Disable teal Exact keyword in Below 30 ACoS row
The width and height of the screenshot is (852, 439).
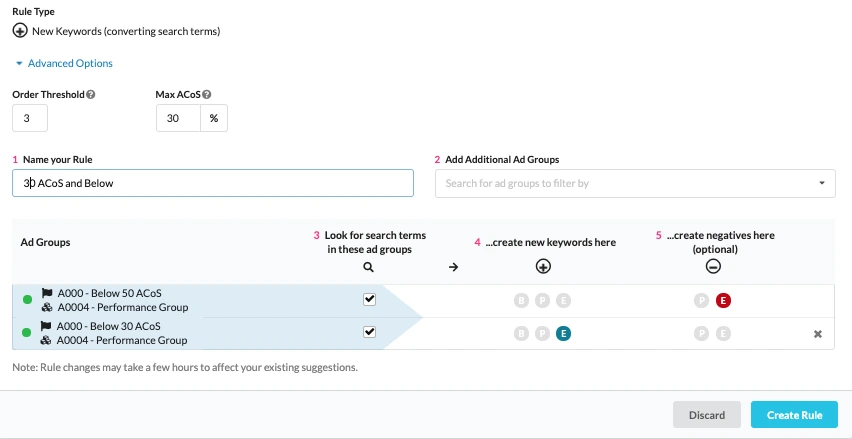(564, 333)
